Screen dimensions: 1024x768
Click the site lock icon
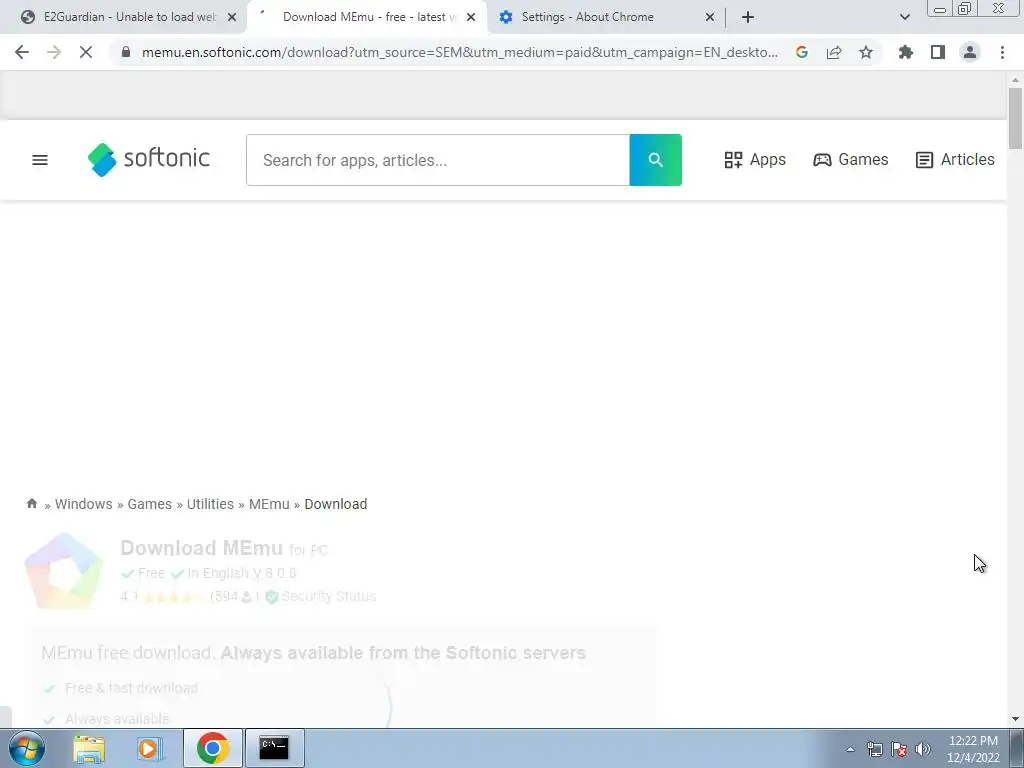pyautogui.click(x=126, y=52)
